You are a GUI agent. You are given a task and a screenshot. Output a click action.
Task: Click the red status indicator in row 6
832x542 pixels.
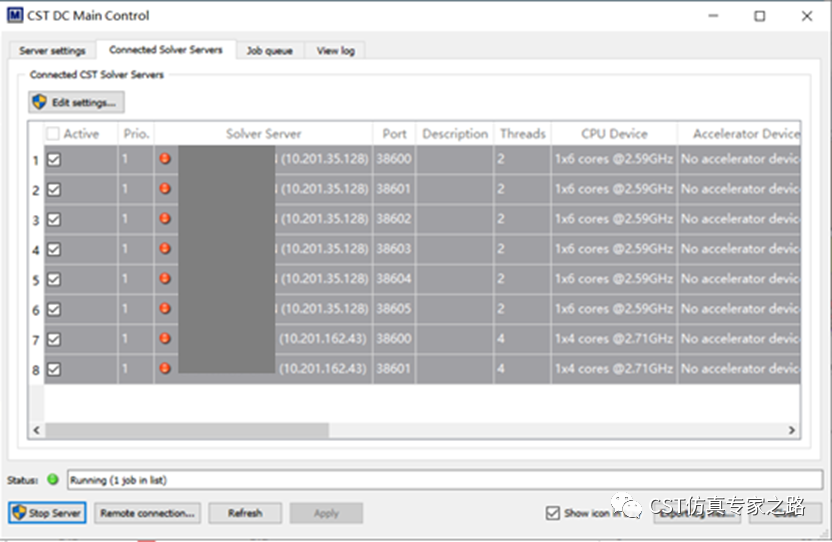click(x=165, y=308)
